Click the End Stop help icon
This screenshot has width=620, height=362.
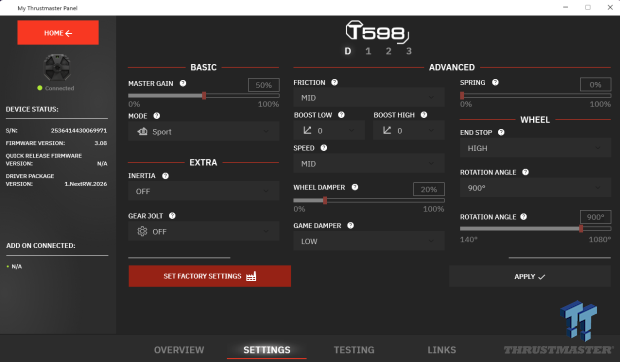point(501,132)
